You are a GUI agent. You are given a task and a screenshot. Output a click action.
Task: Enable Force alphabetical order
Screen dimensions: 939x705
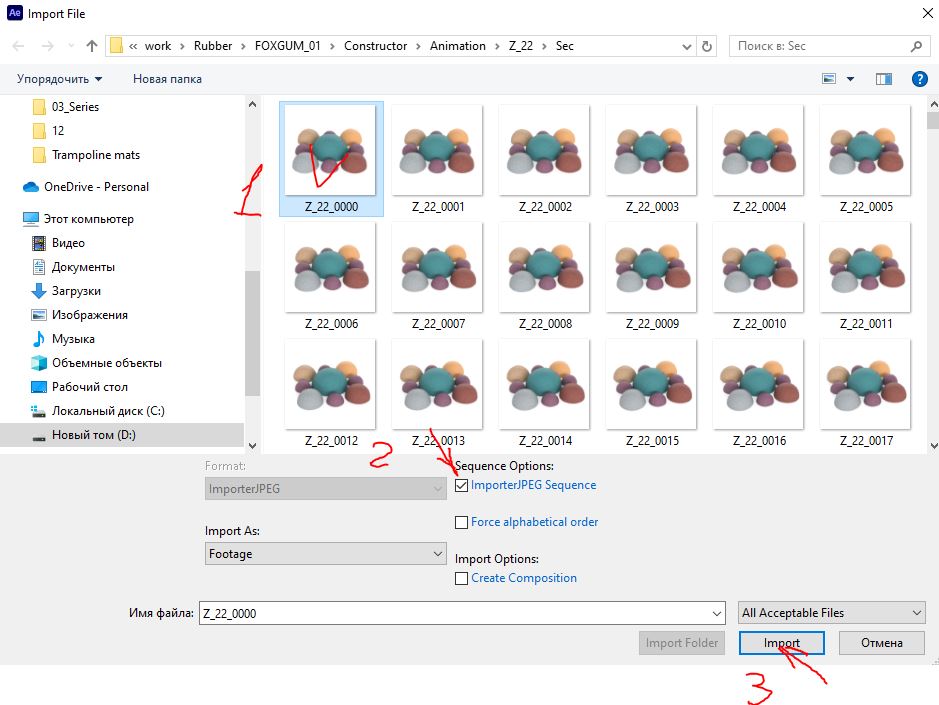[461, 522]
